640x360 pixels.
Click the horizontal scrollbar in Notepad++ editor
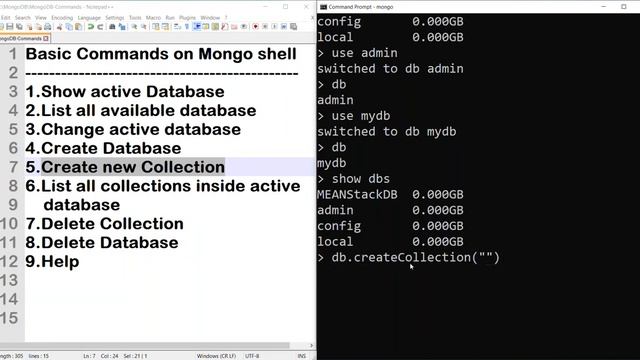click(x=145, y=345)
